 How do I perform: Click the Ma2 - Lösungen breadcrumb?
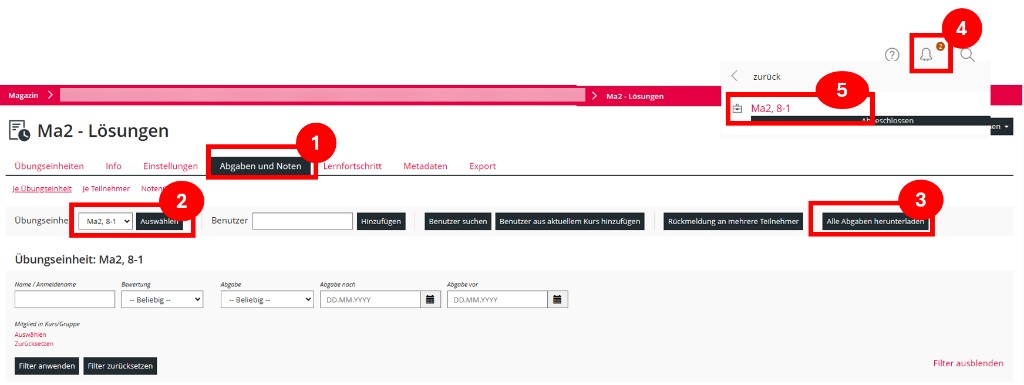635,96
